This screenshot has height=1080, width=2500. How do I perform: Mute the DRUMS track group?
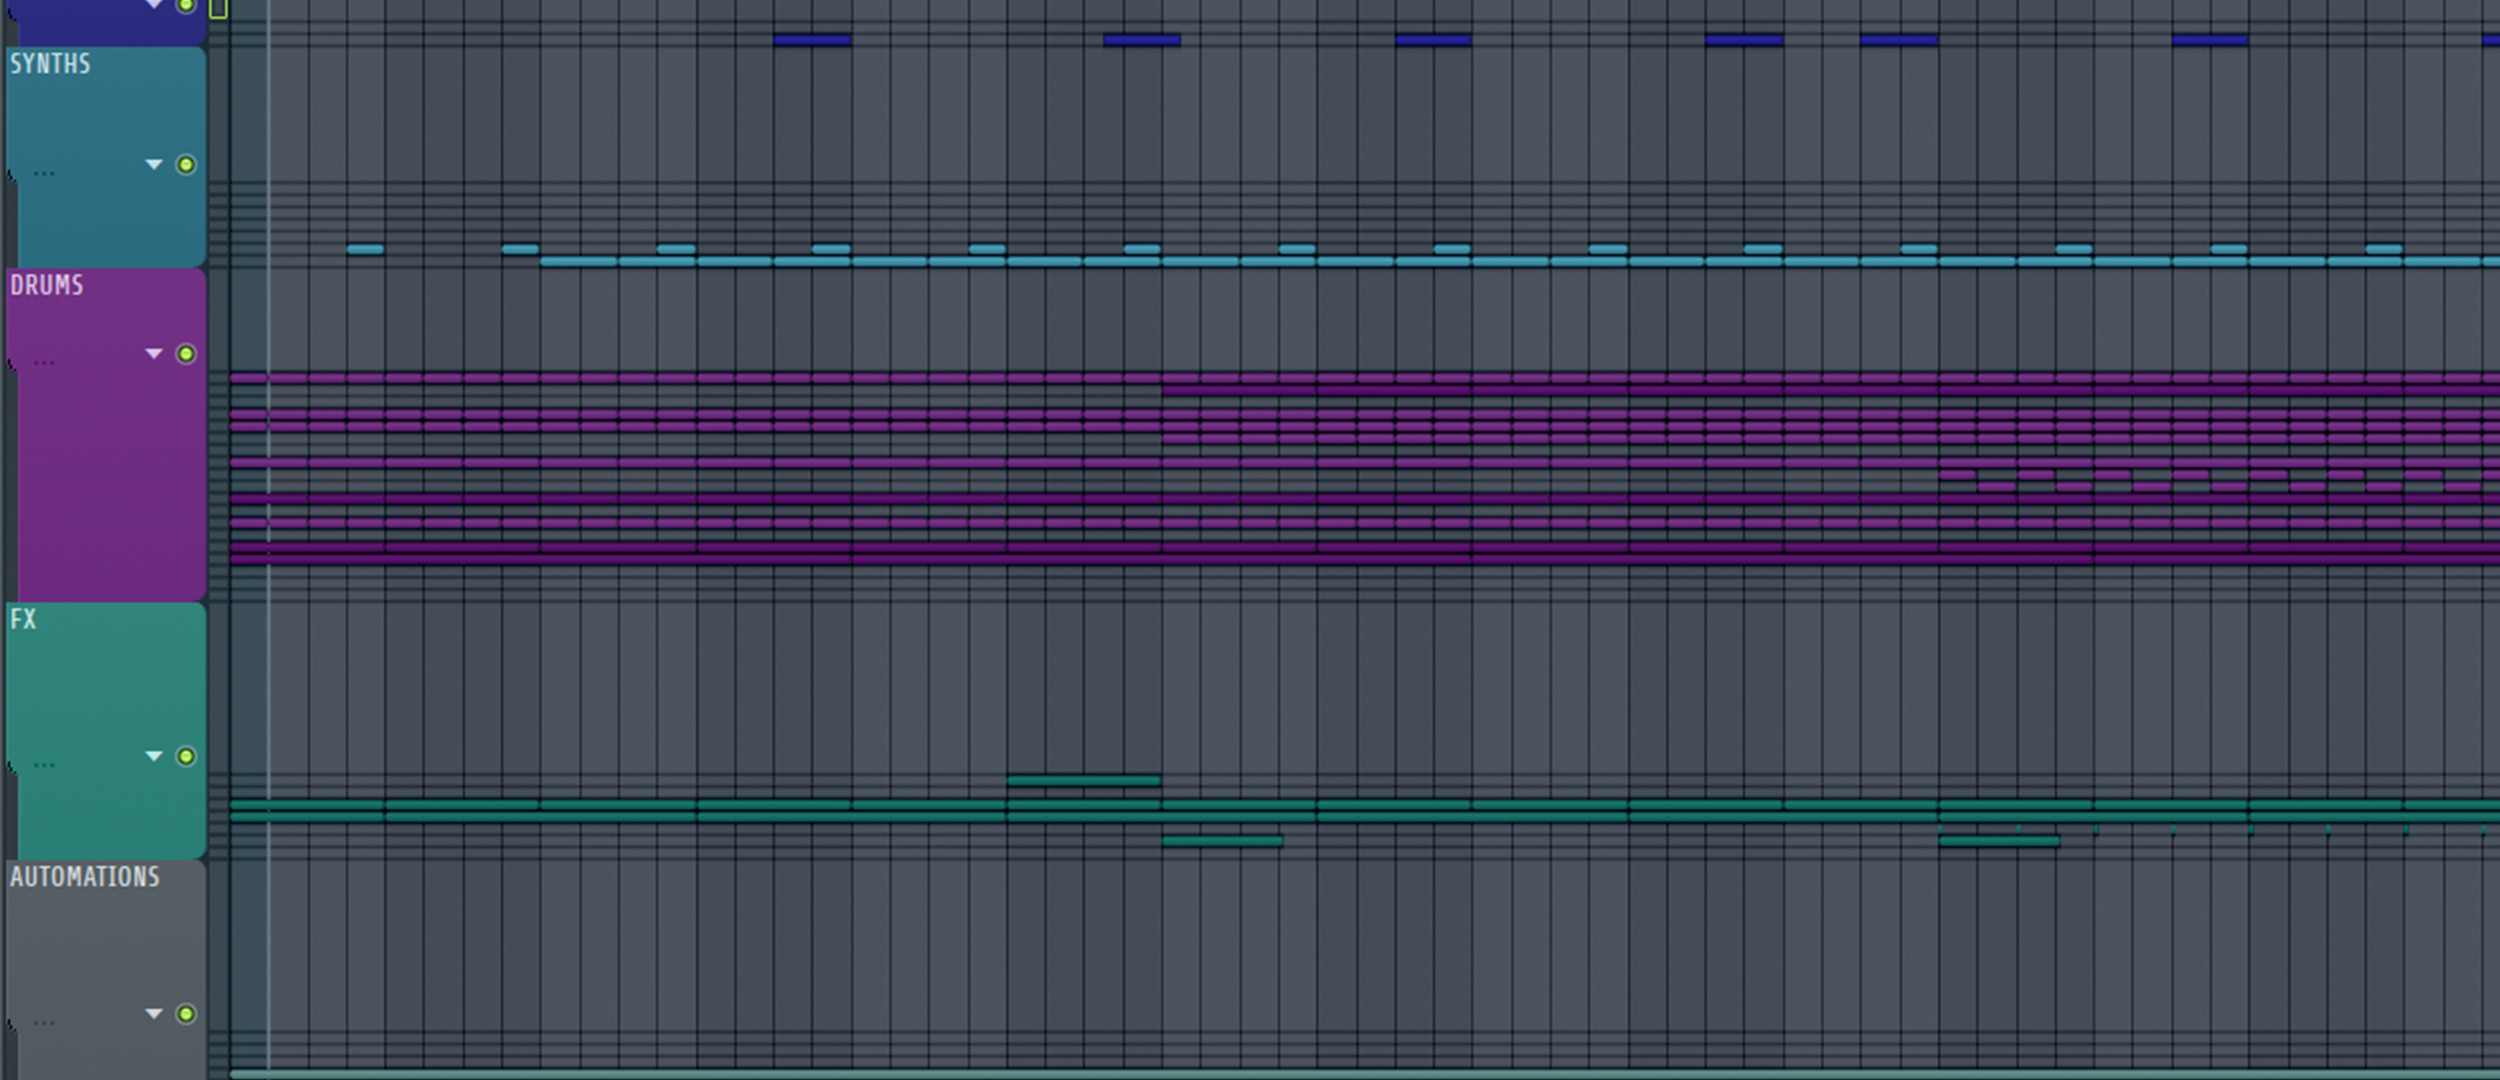pyautogui.click(x=186, y=354)
